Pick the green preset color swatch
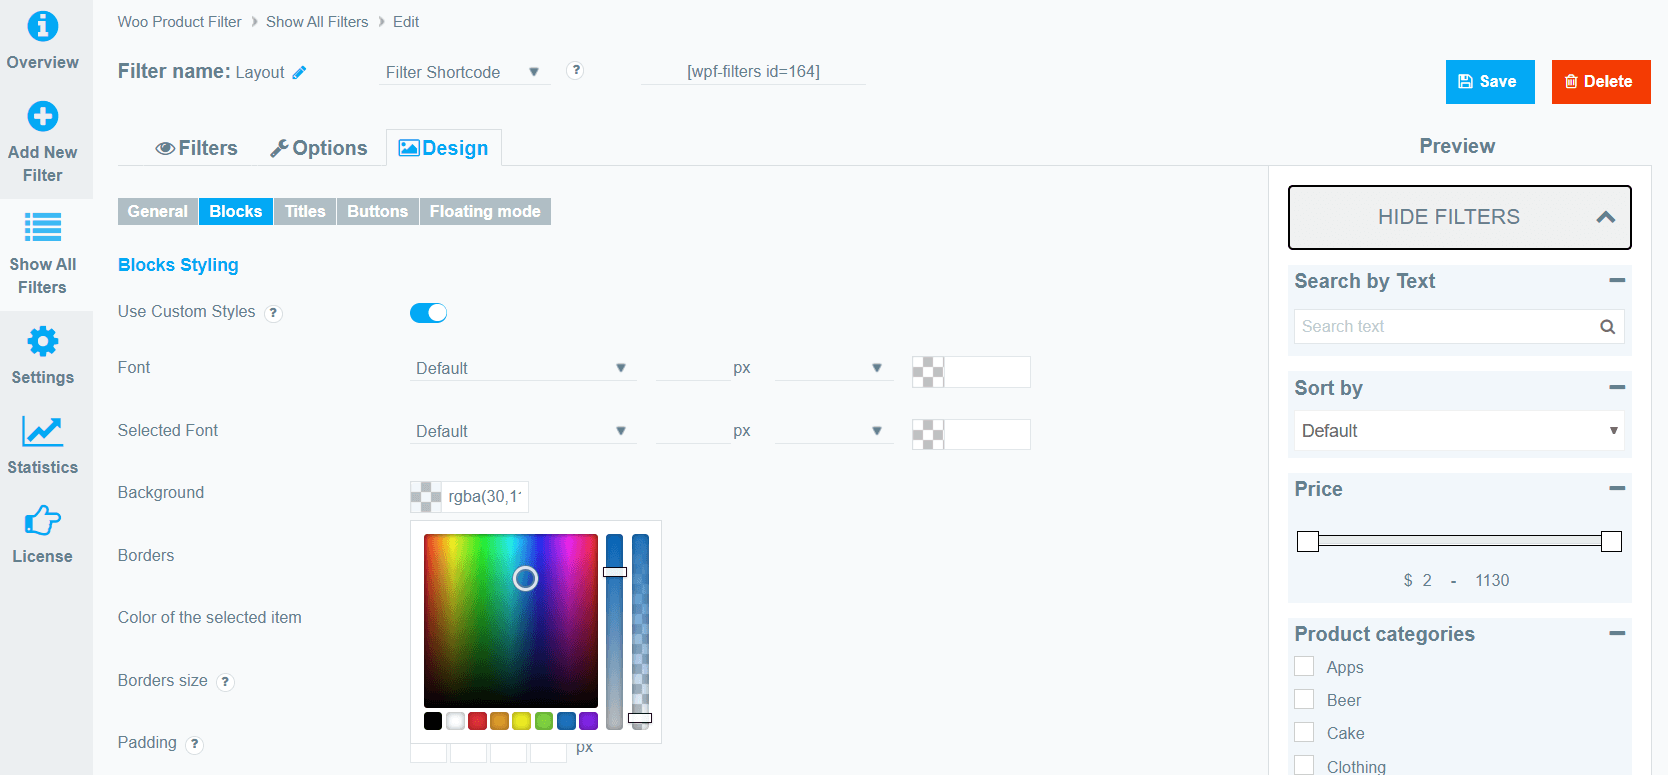Image resolution: width=1668 pixels, height=775 pixels. 544,721
